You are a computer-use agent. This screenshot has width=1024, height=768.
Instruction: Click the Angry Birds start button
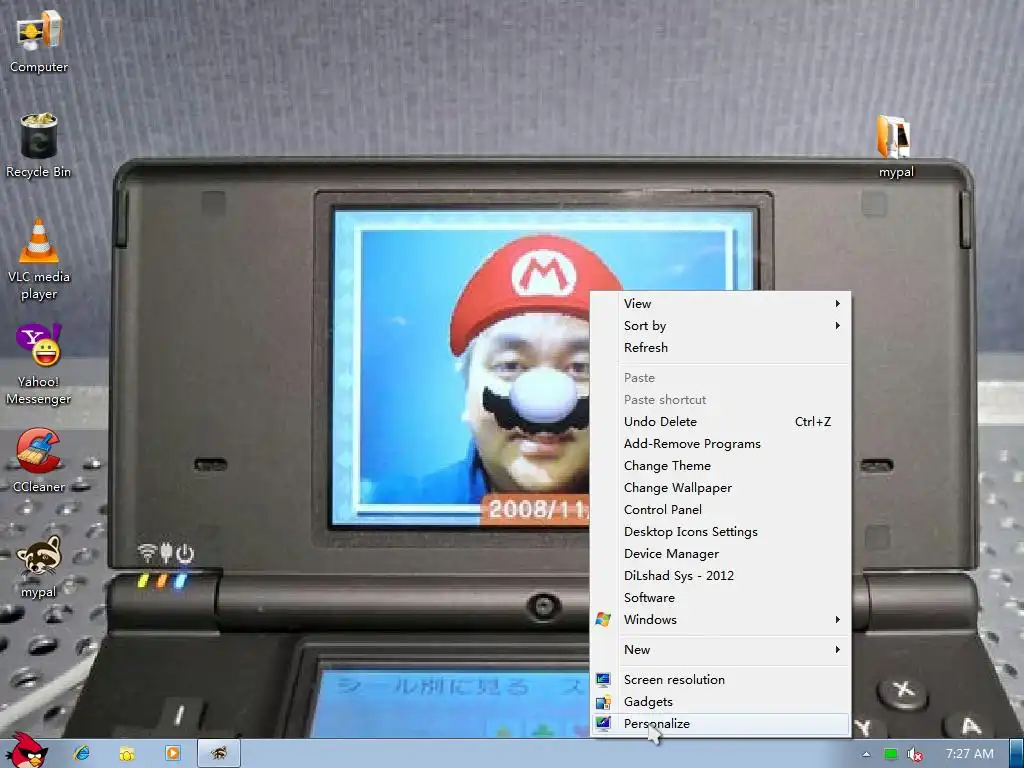coord(26,752)
